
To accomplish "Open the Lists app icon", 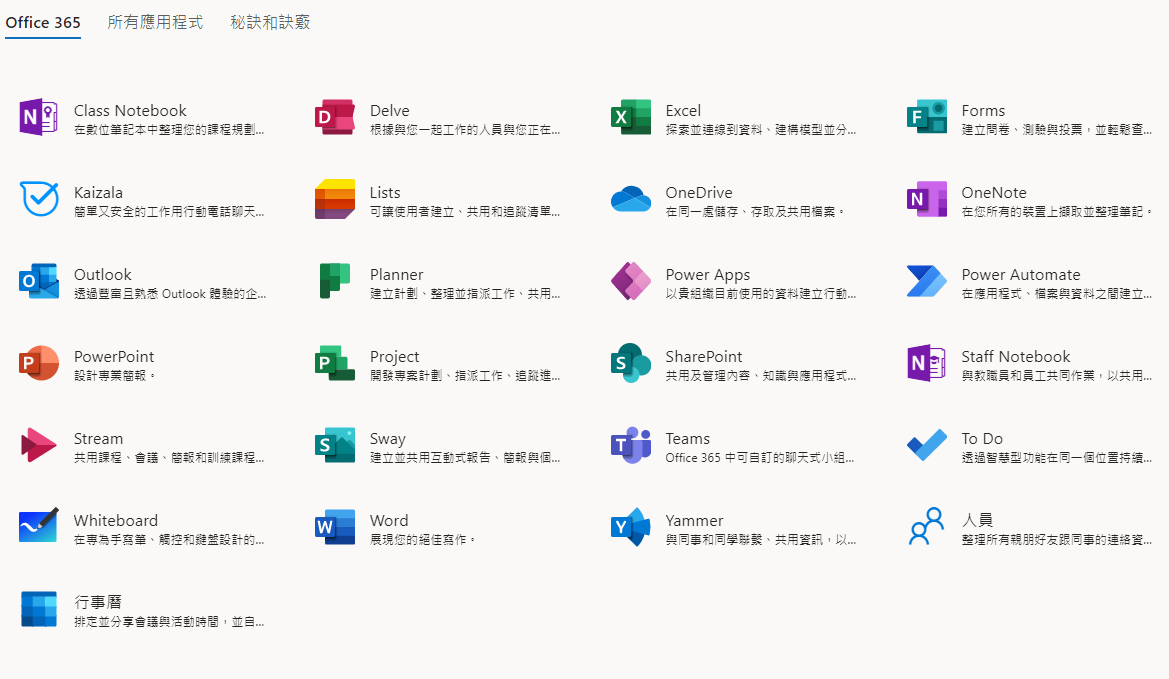I will click(x=335, y=199).
